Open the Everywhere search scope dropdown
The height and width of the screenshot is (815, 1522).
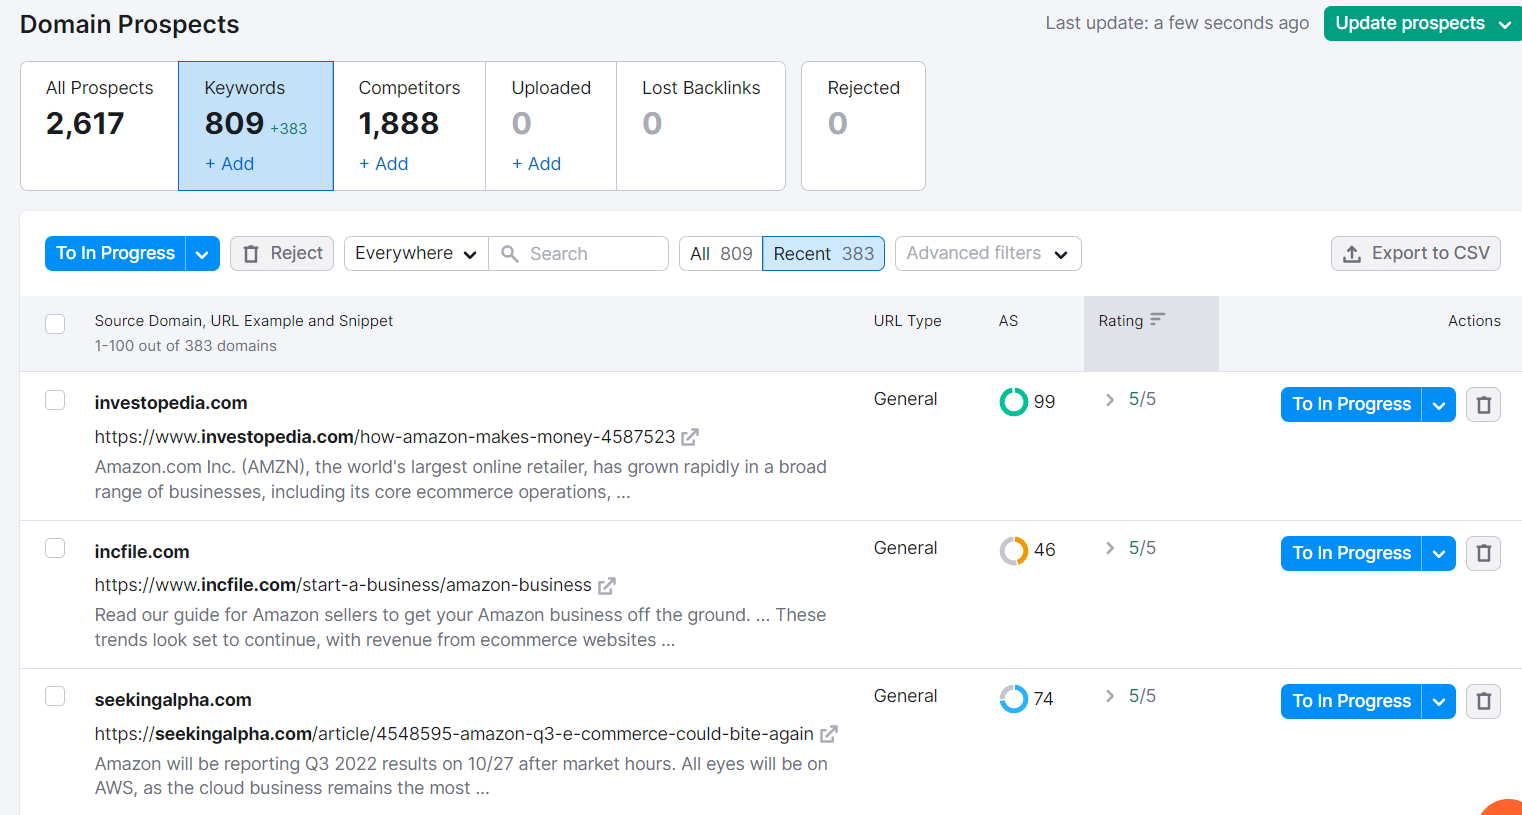416,254
